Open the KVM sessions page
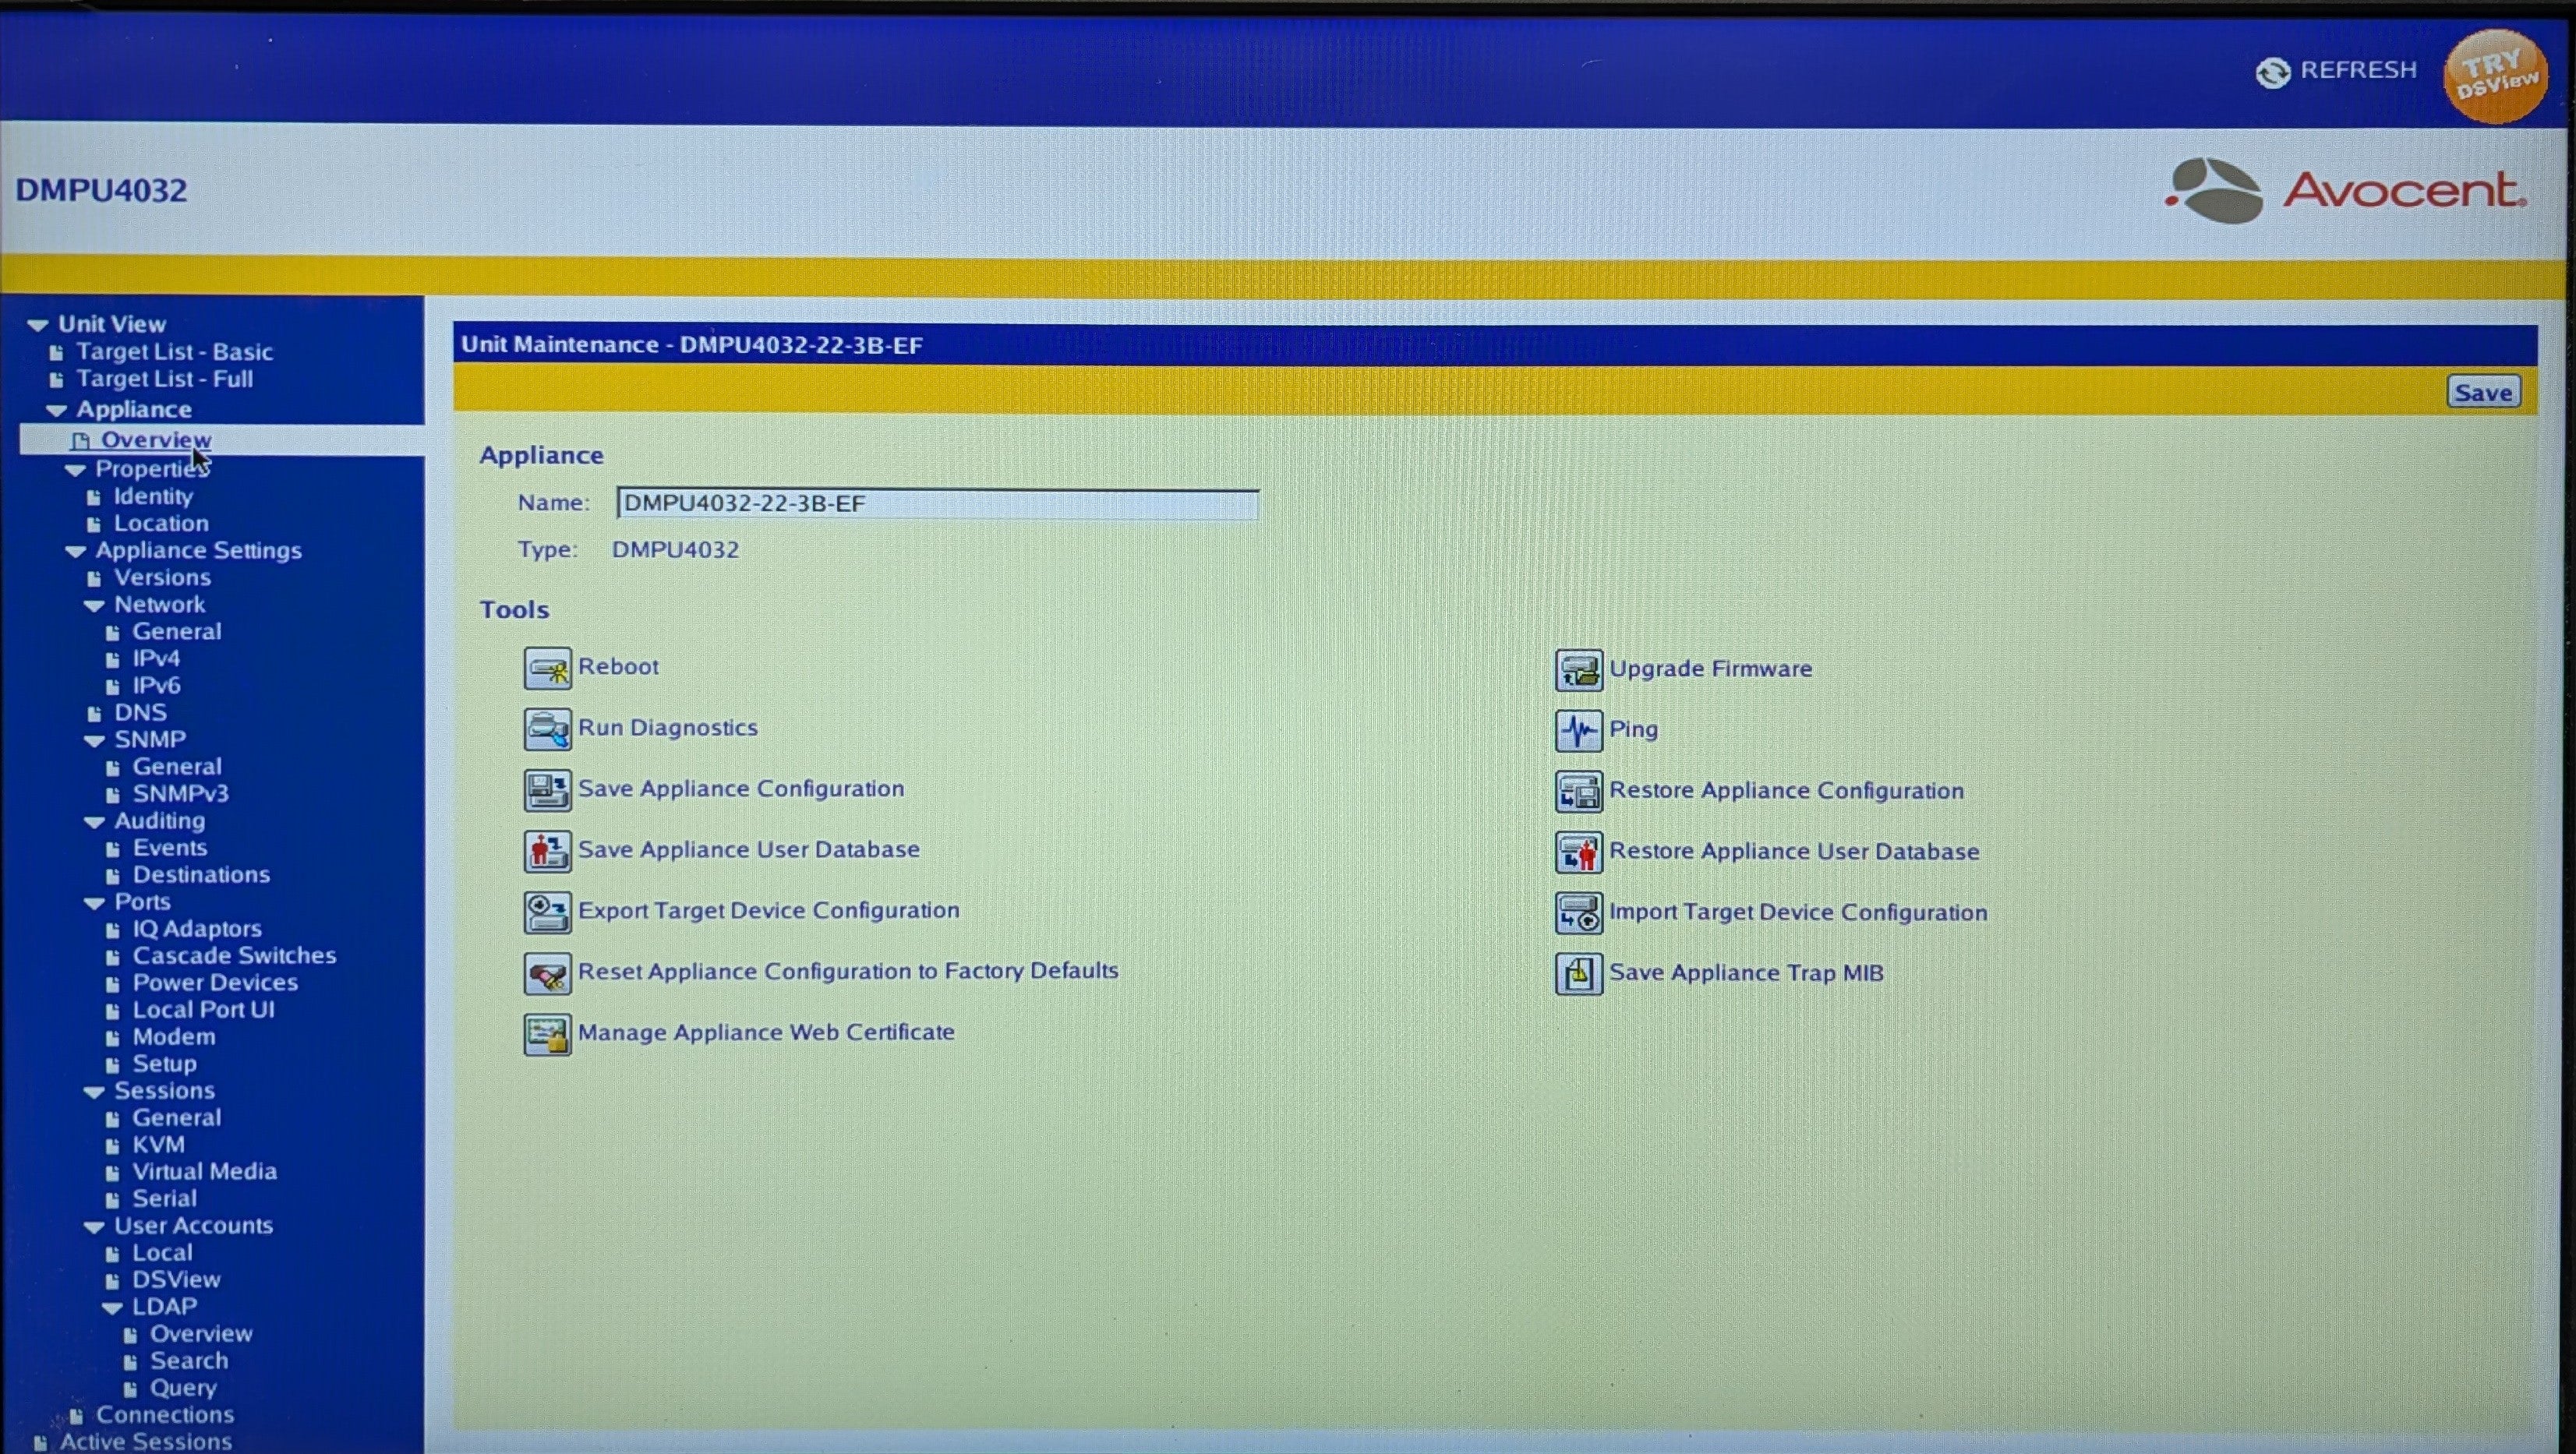The height and width of the screenshot is (1454, 2576). click(158, 1144)
